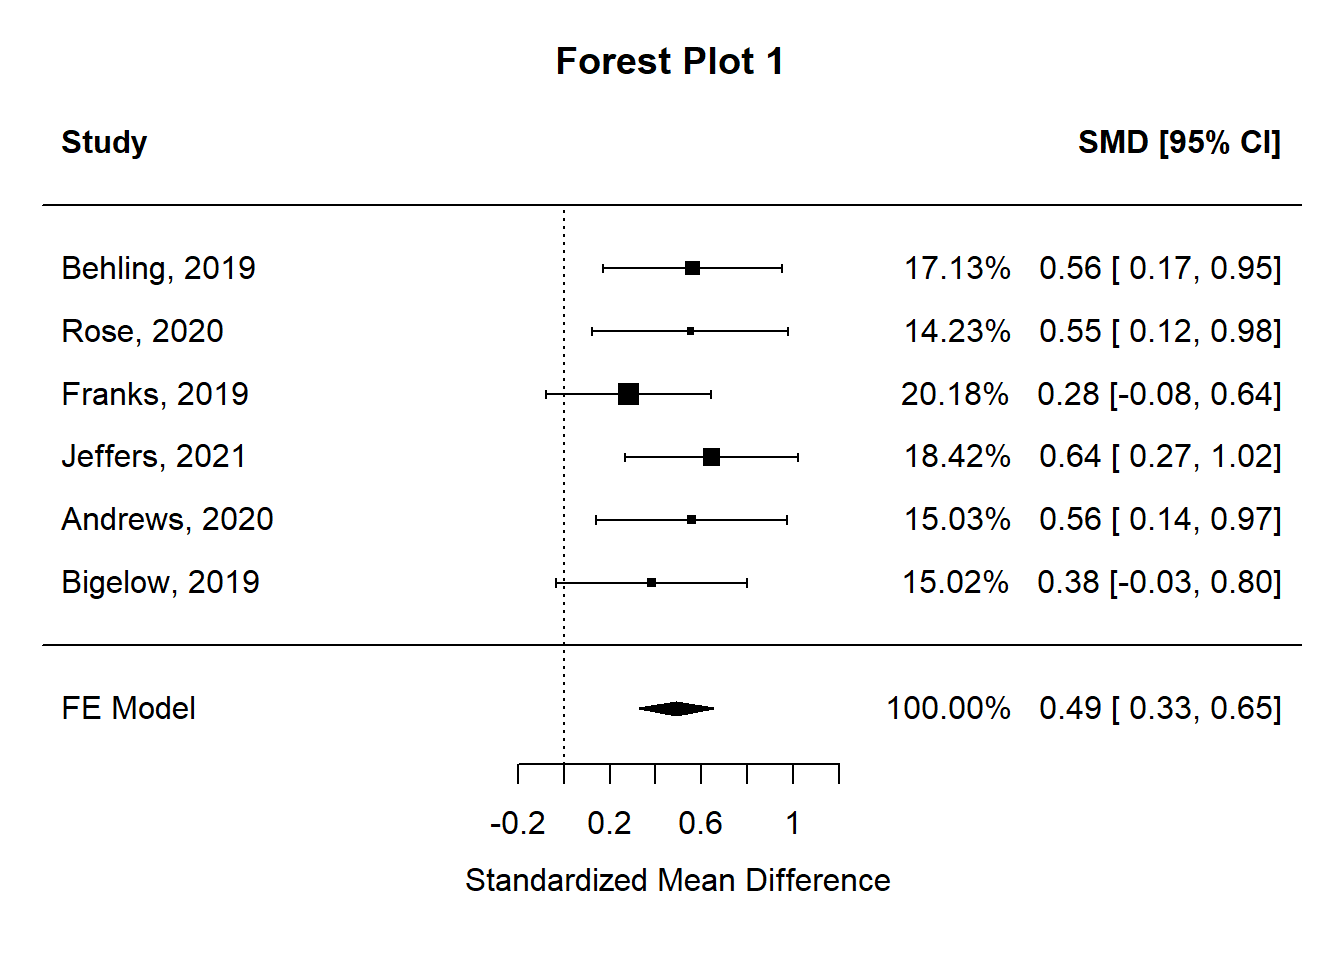Select the Jeffers, 2021 square marker
The width and height of the screenshot is (1344, 960).
pyautogui.click(x=711, y=457)
